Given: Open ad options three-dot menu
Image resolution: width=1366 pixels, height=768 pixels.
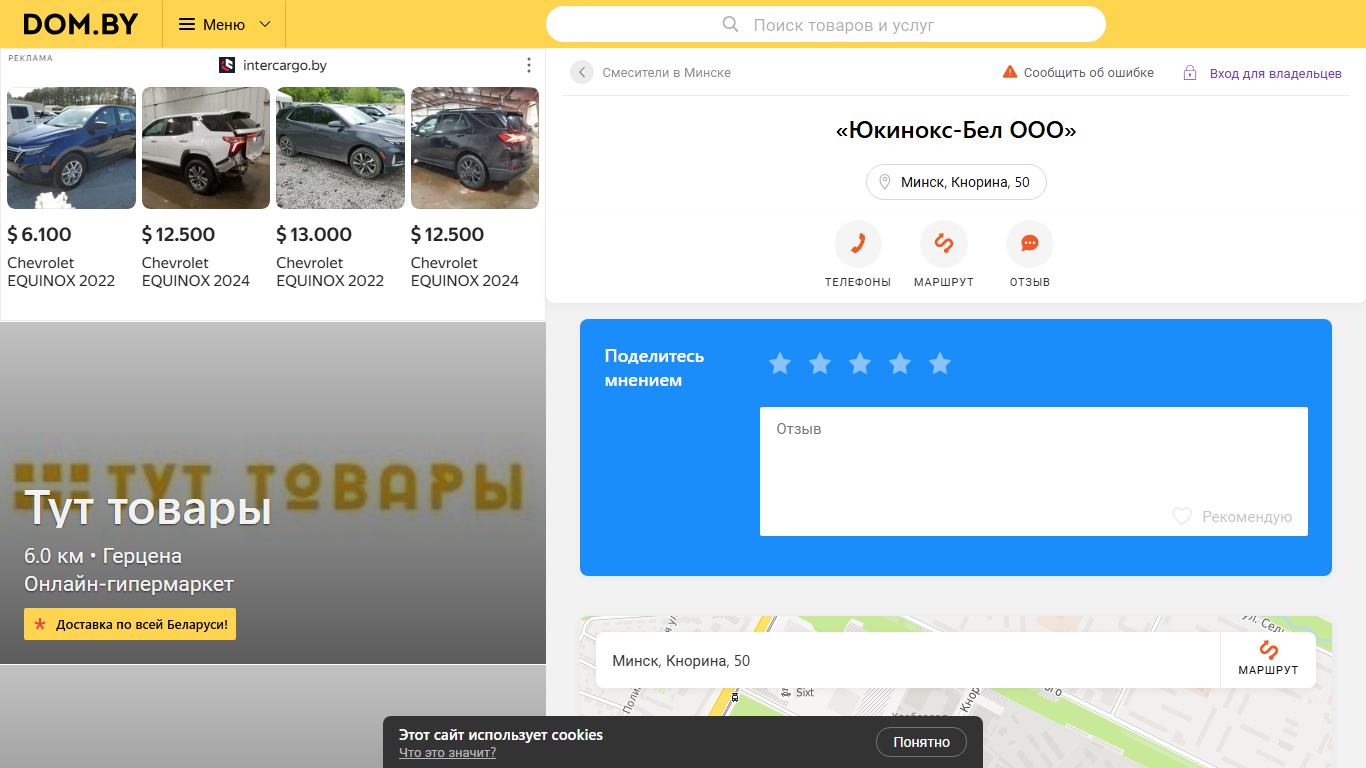Looking at the screenshot, I should 529,65.
